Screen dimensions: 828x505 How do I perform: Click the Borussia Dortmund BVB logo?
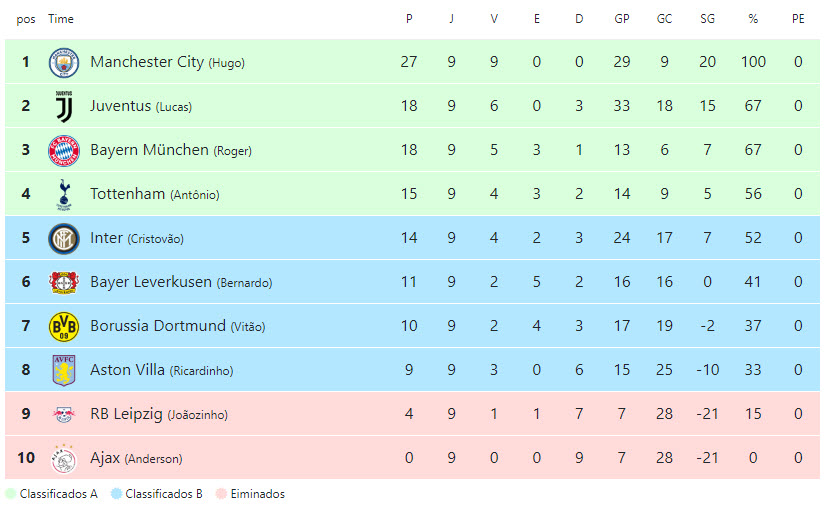[x=64, y=326]
